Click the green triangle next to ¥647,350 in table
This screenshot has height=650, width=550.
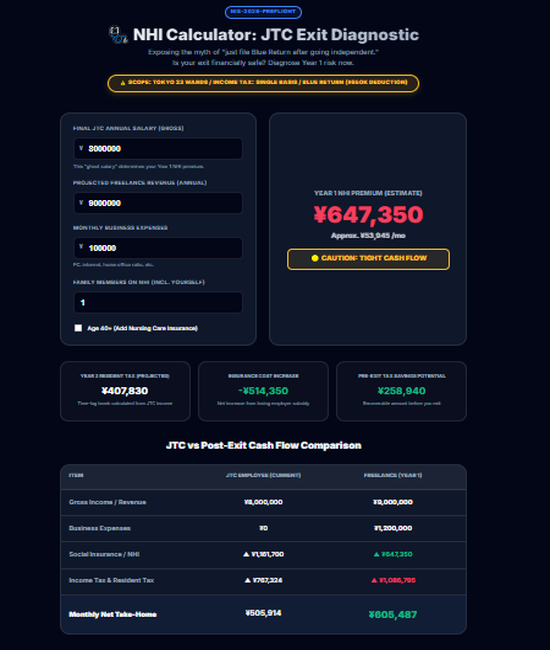pos(376,554)
